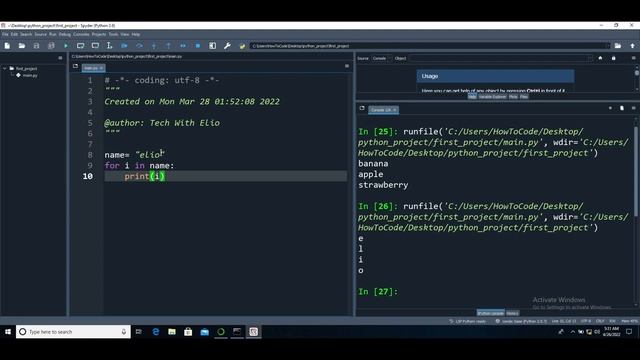Click LSP Python status bar entry
Viewport: 640px width, 360px height.
point(468,321)
